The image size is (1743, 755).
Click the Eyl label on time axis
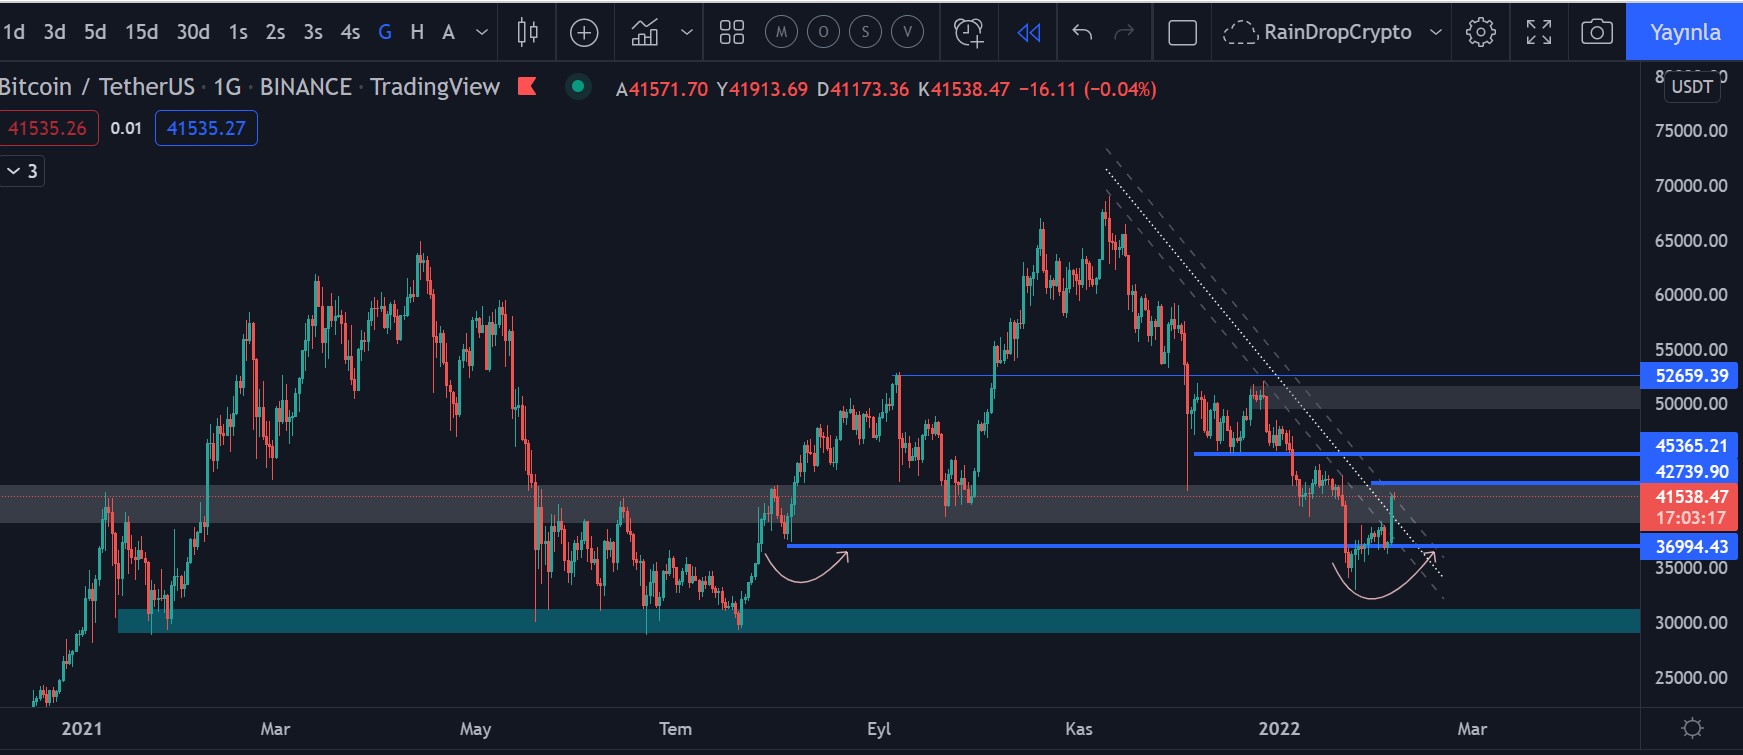(879, 728)
